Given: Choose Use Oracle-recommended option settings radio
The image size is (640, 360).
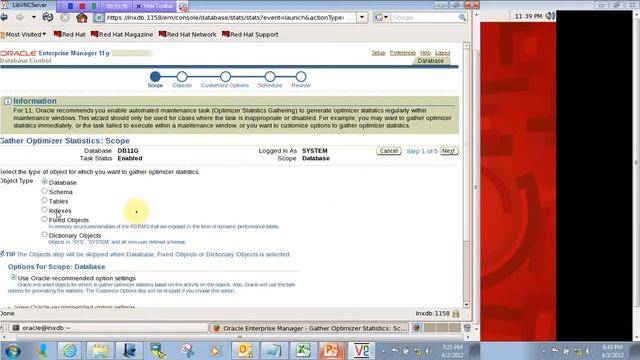Looking at the screenshot, I should pyautogui.click(x=13, y=277).
